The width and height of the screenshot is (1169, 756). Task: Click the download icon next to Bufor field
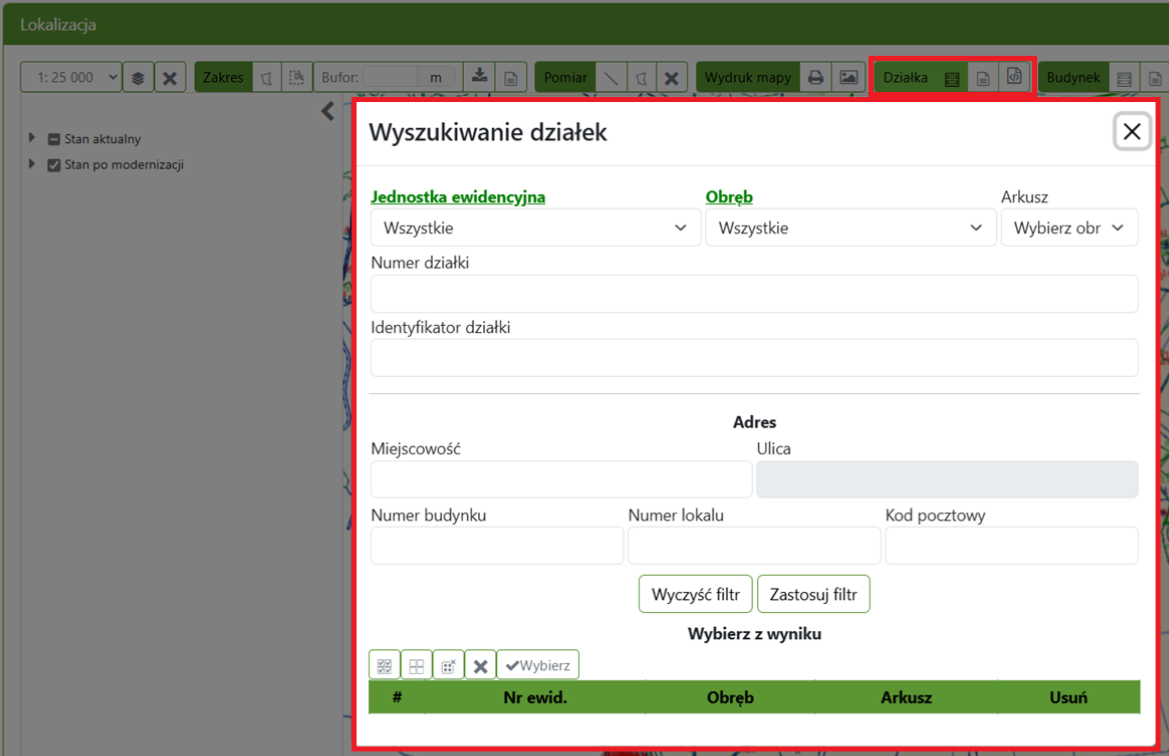click(x=479, y=77)
